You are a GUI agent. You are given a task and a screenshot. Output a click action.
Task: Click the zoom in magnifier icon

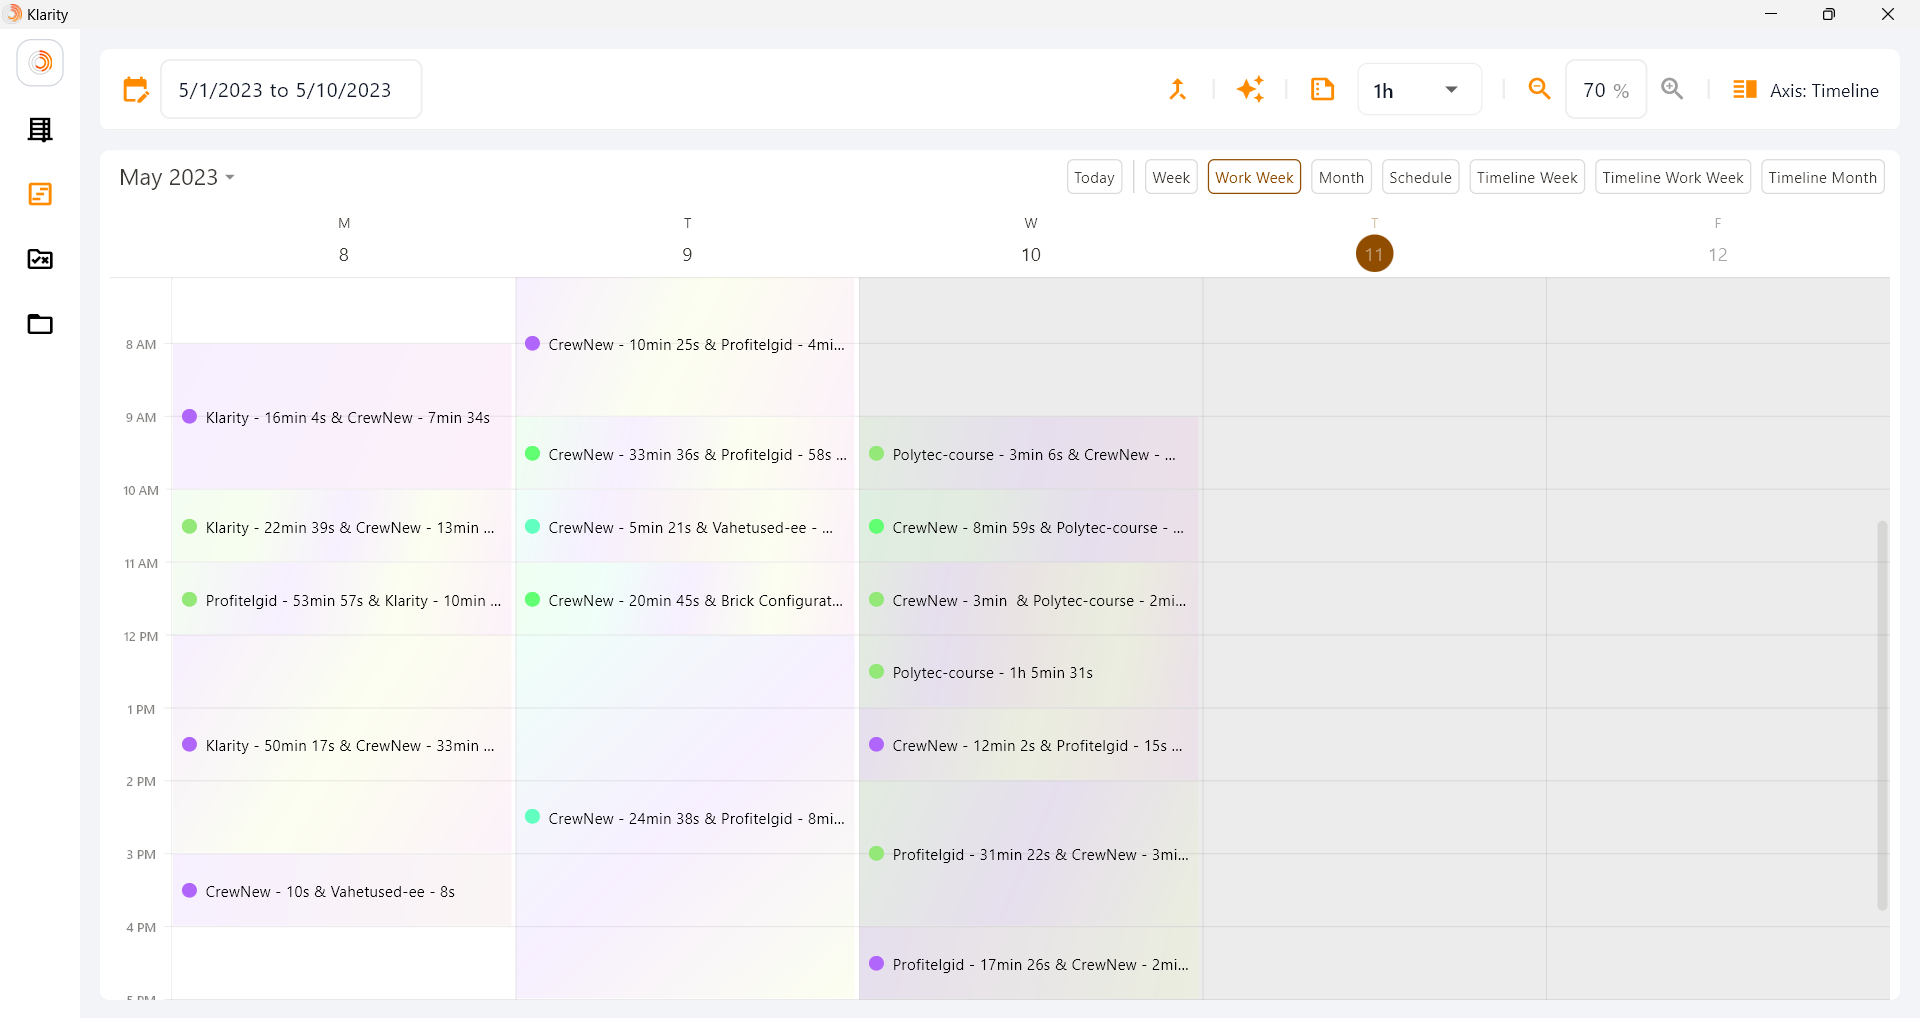click(x=1672, y=90)
